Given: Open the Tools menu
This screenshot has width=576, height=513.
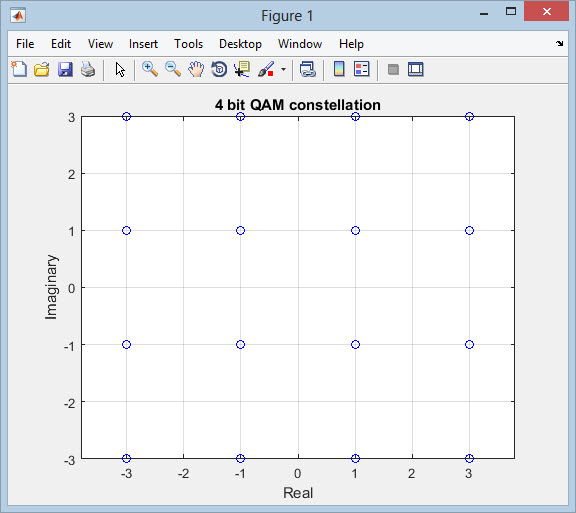Looking at the screenshot, I should point(188,44).
